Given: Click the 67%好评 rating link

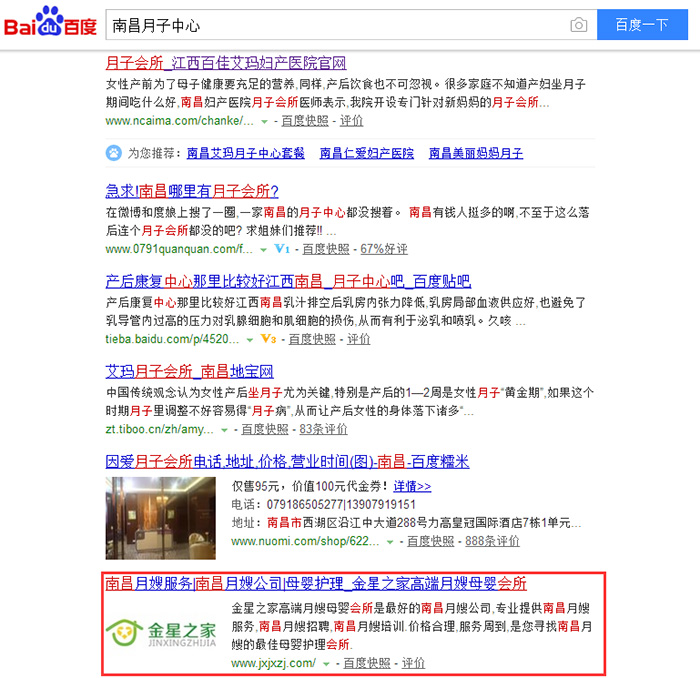Looking at the screenshot, I should (384, 249).
